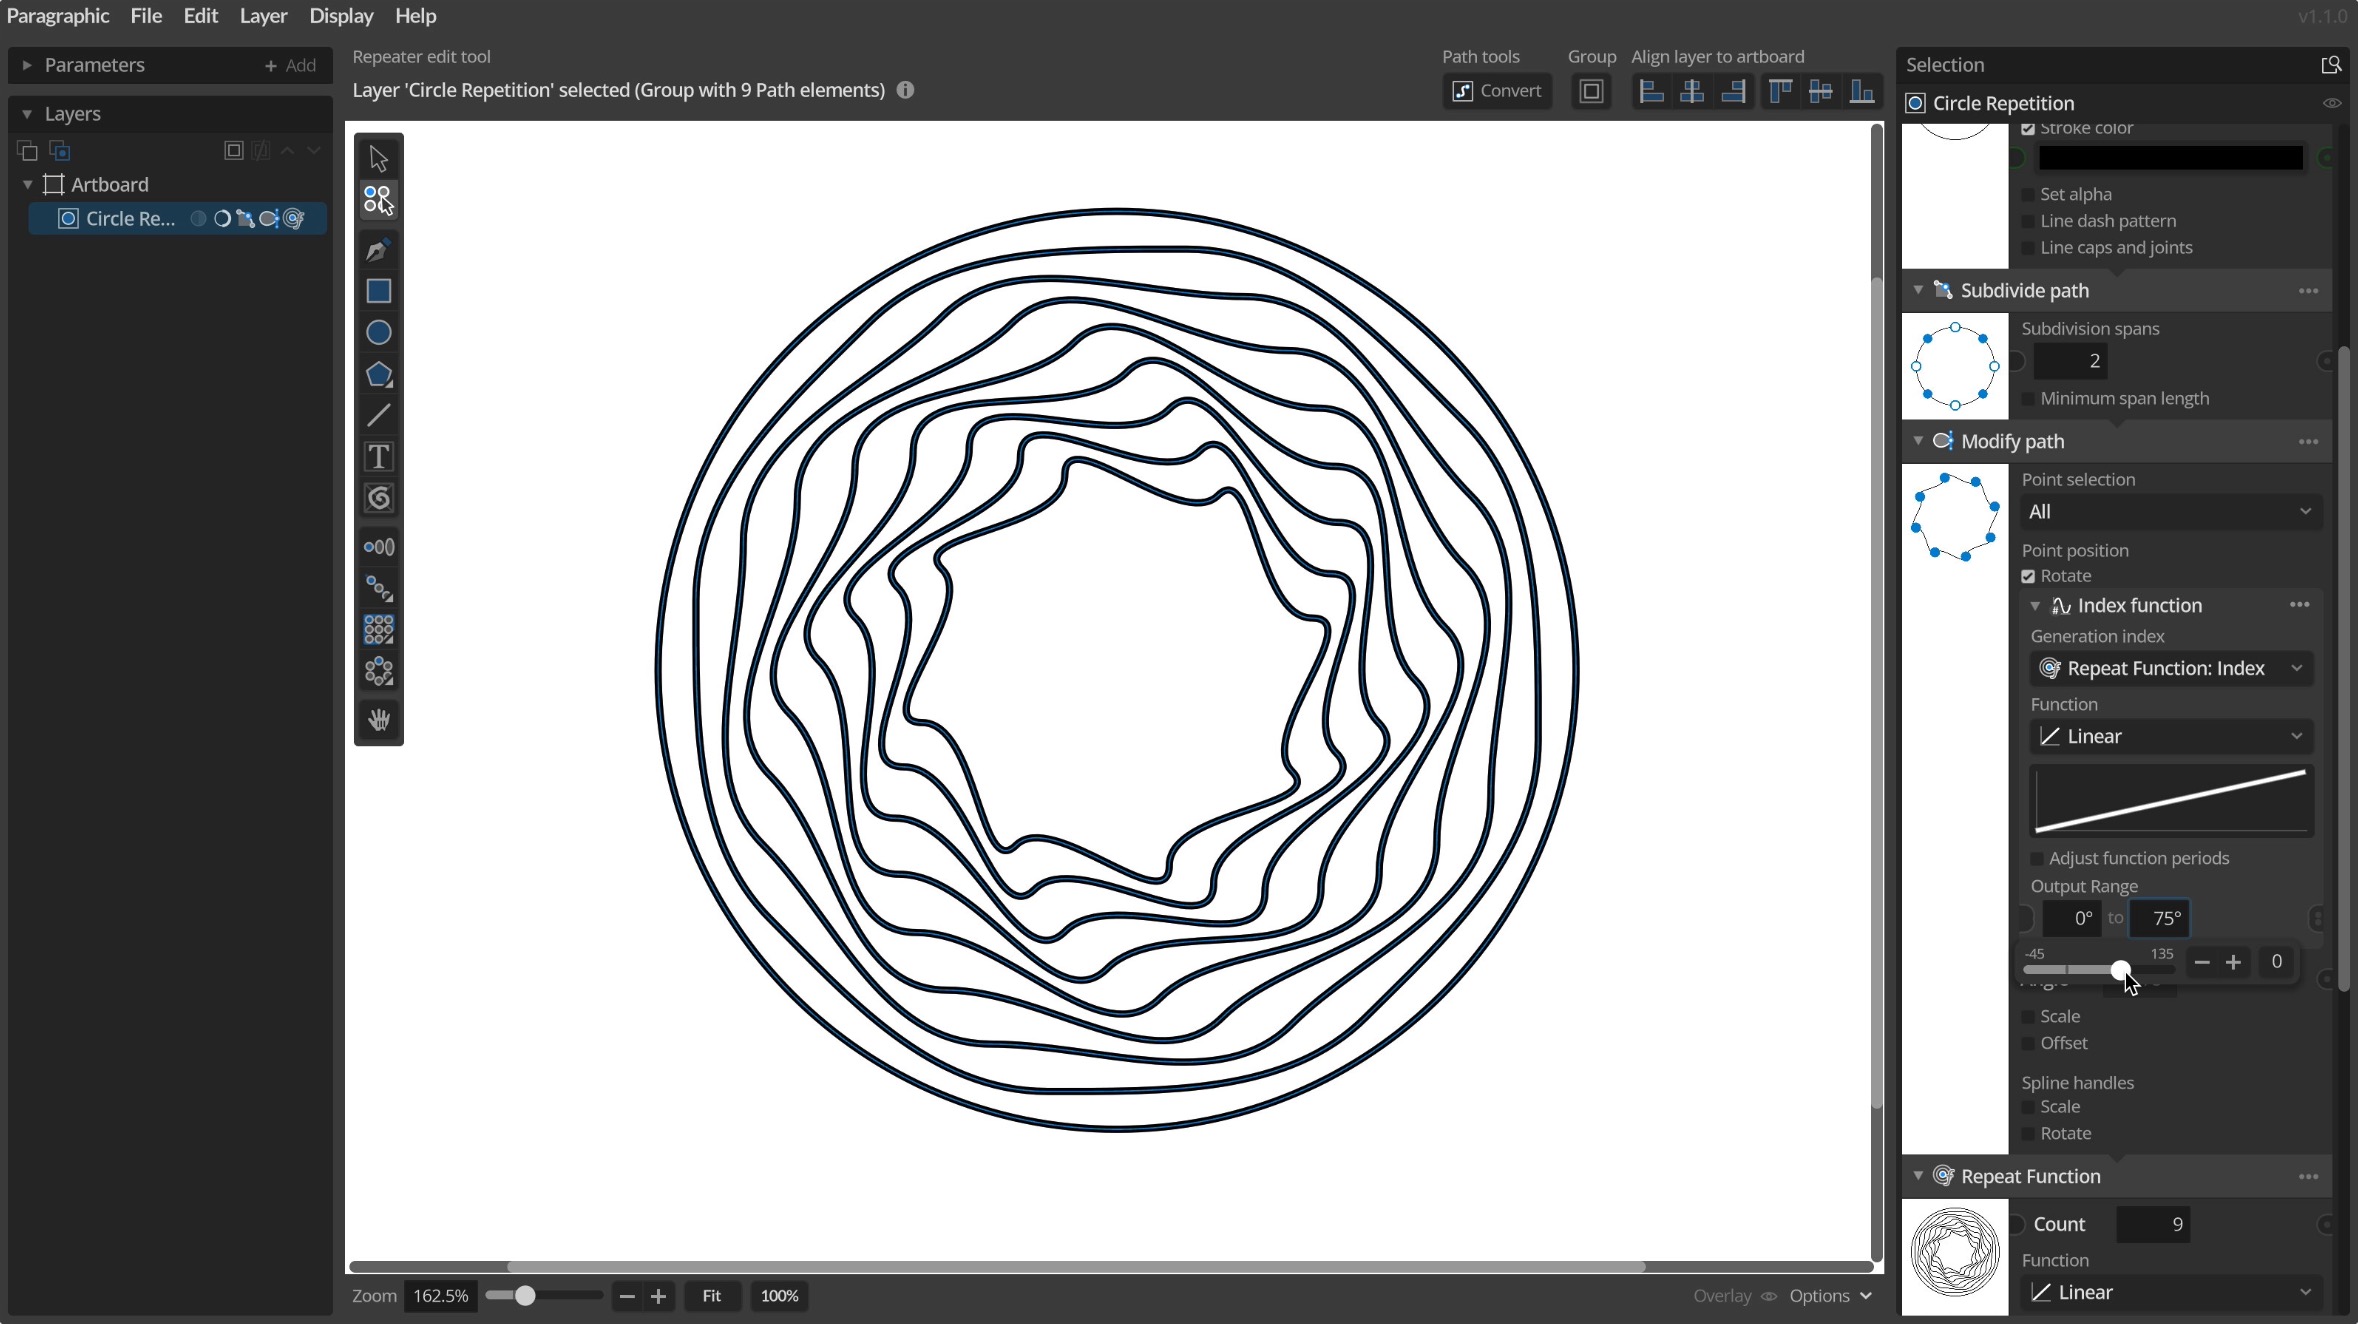Collapse the Layers panel
Screen dimensions: 2358x1324
coord(27,114)
